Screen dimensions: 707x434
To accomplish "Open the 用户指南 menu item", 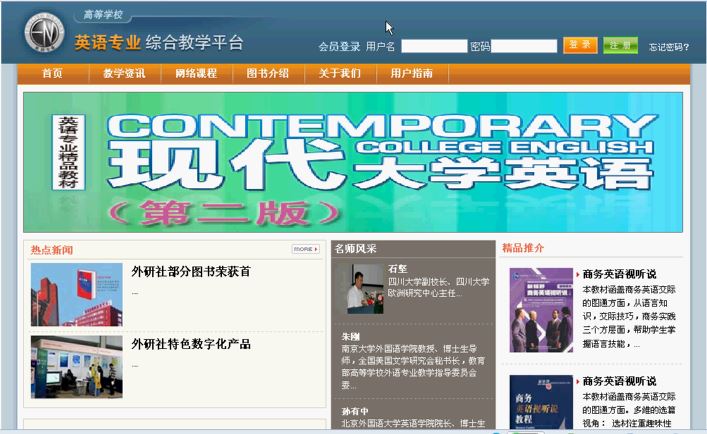I will (x=412, y=73).
